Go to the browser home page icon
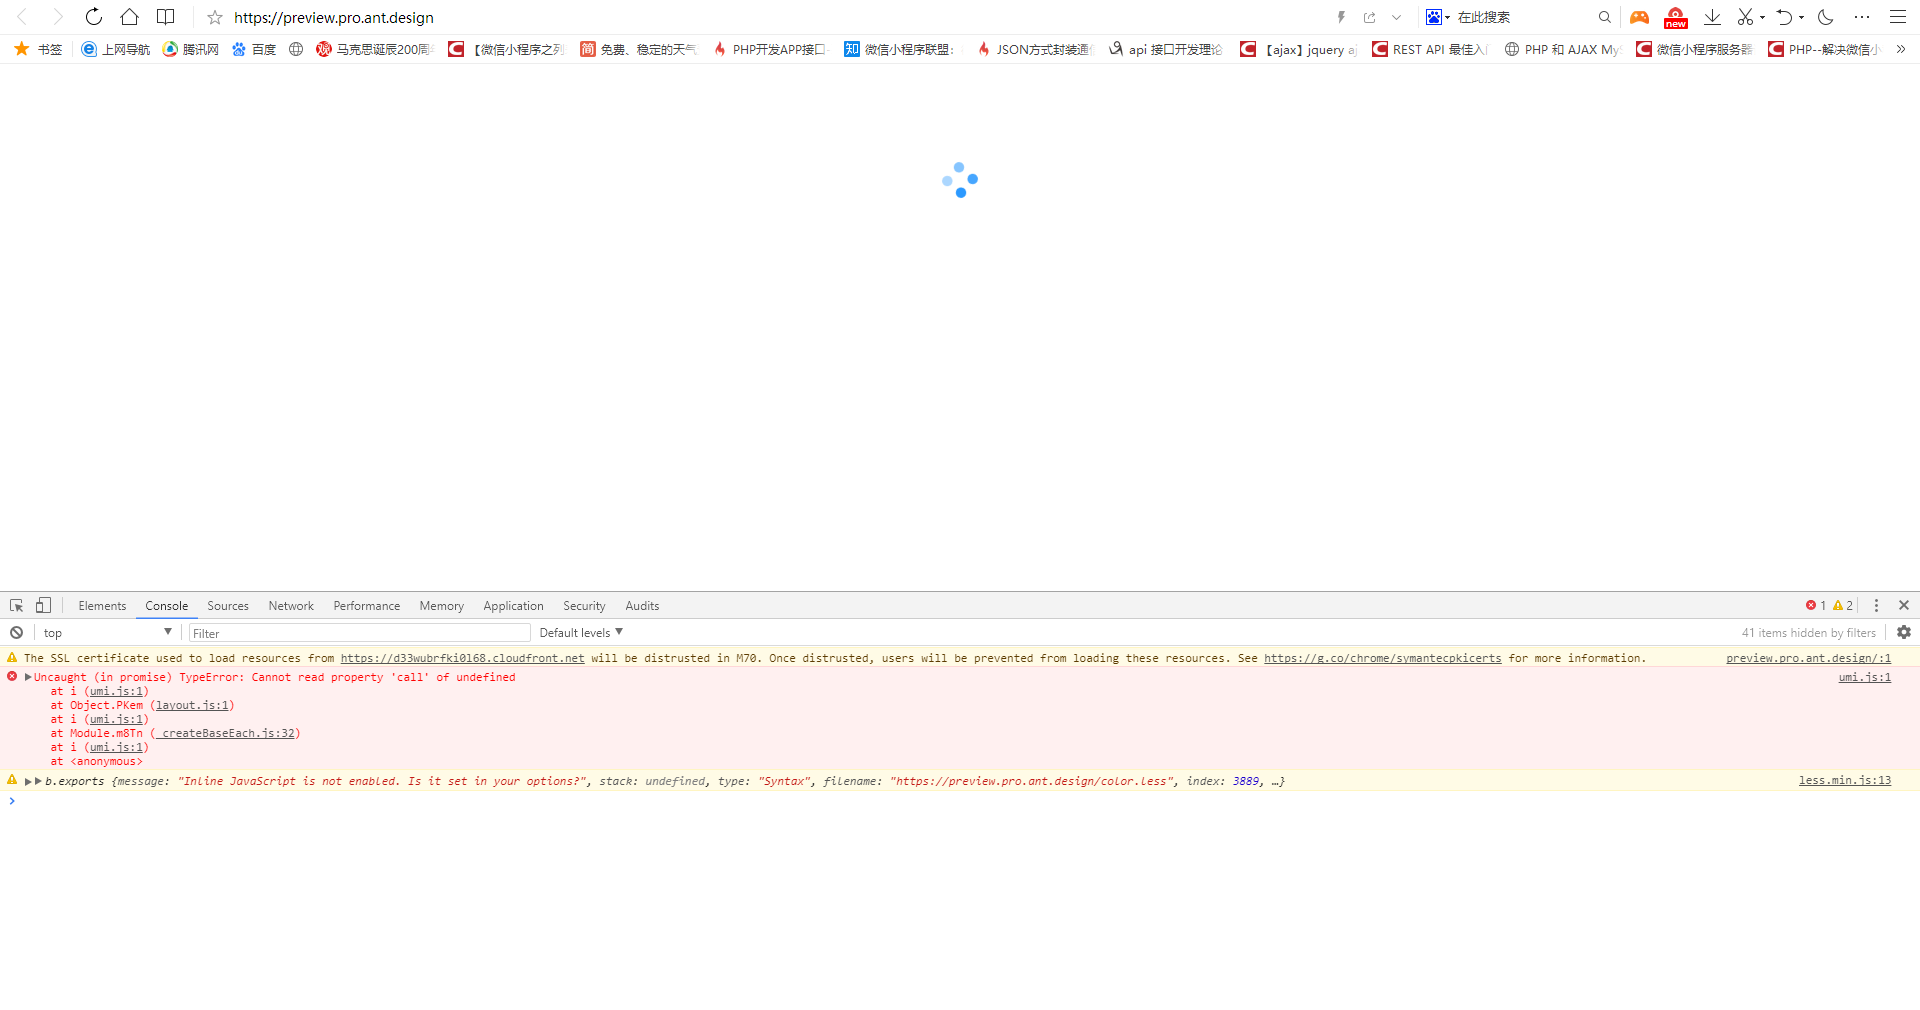 tap(130, 17)
